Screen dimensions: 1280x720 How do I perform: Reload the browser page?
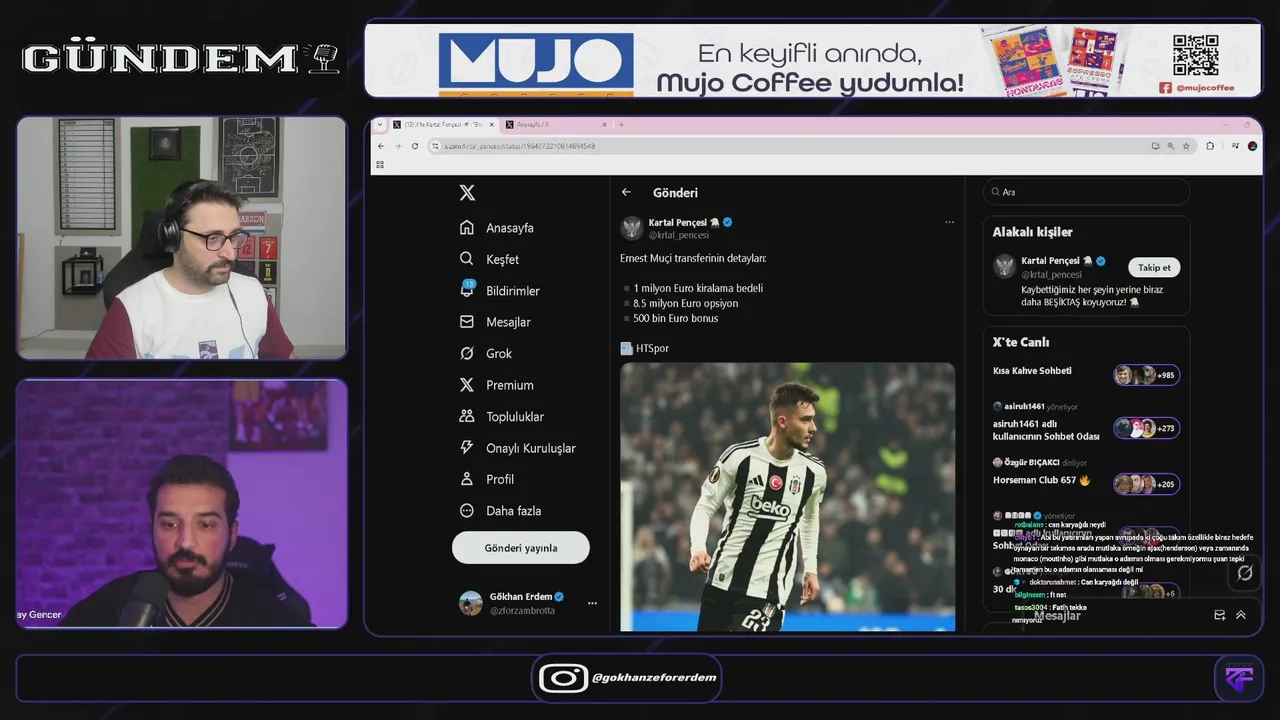tap(415, 146)
